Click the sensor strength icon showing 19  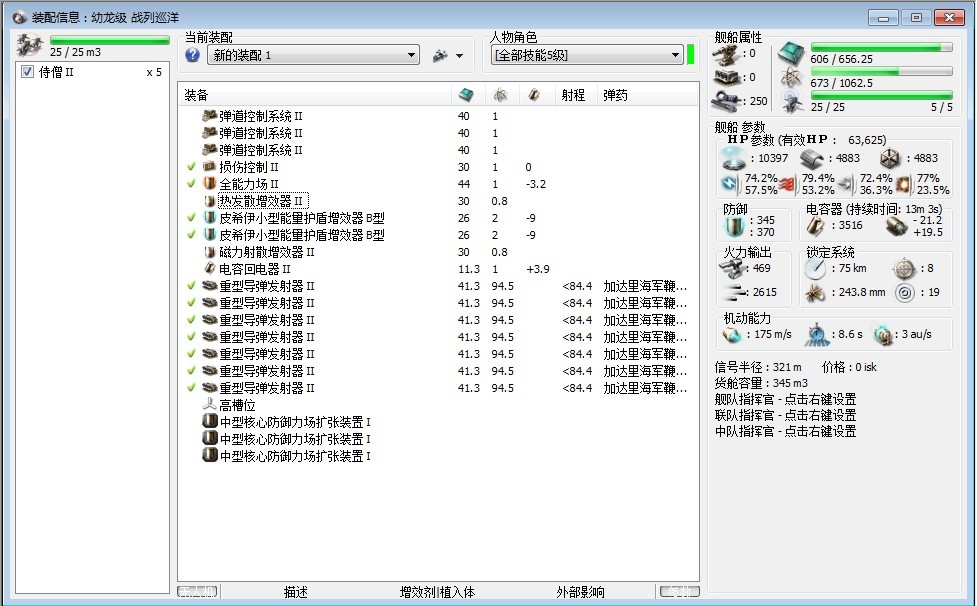905,293
